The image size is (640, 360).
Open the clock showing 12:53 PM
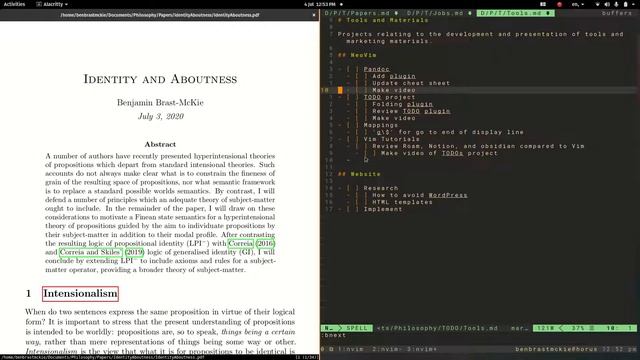tap(320, 4)
